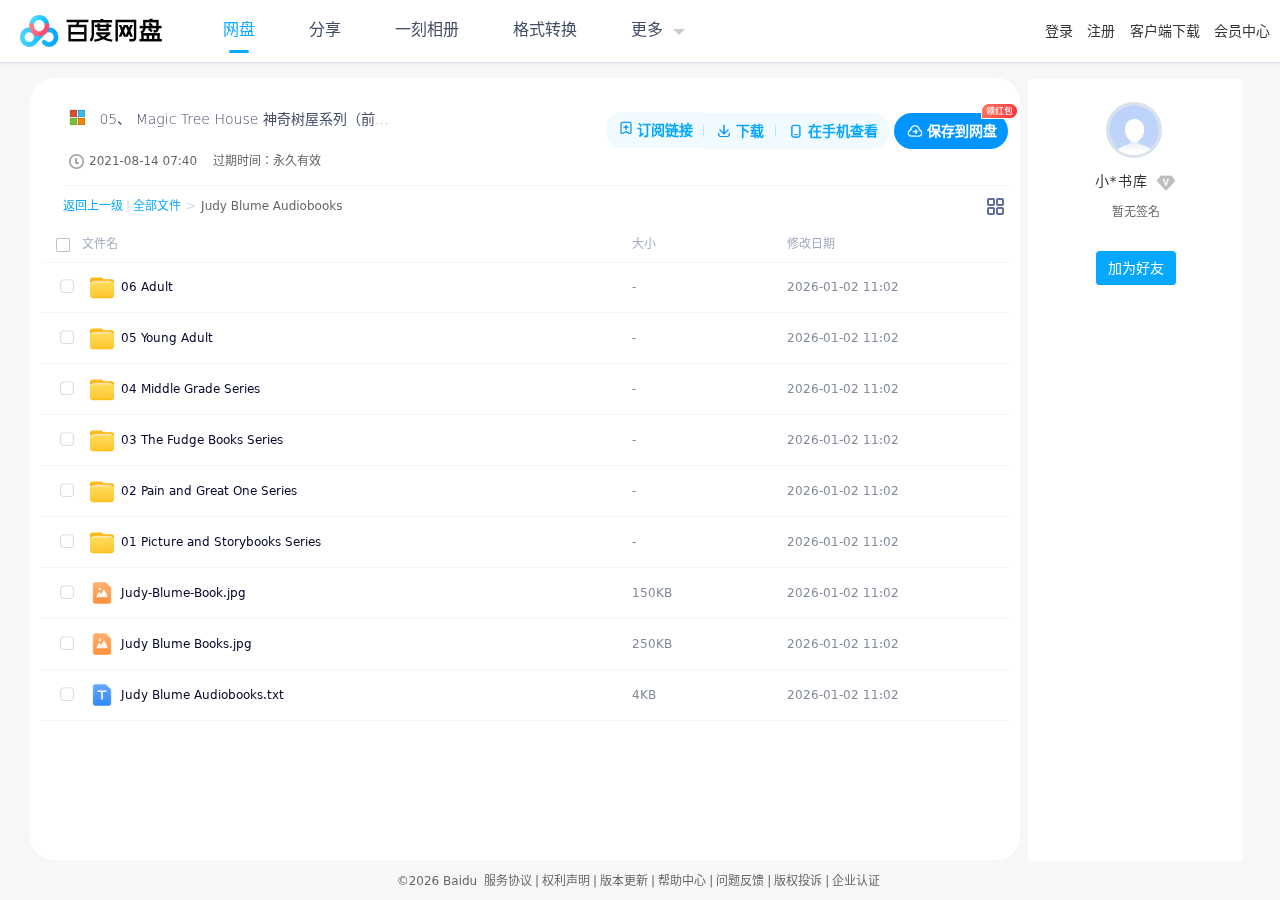Open the 01 Picture and Storybooks Series folder icon

102,542
